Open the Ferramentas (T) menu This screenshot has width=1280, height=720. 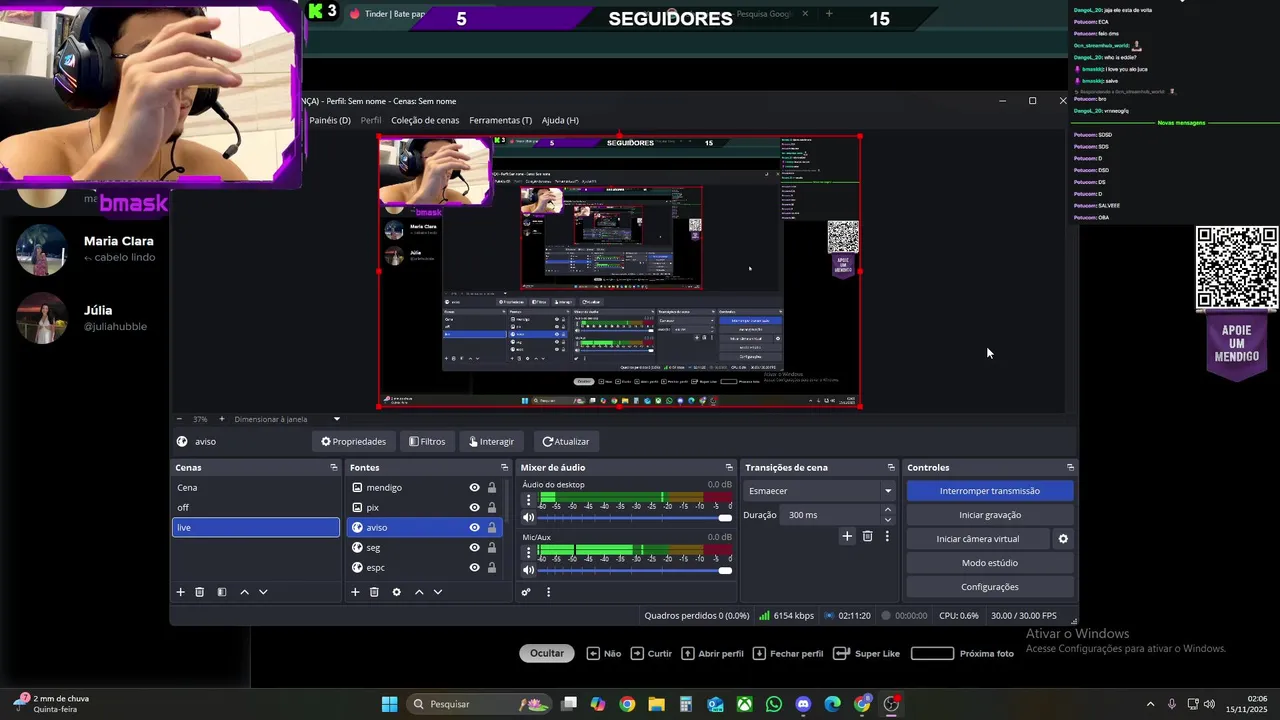click(x=500, y=120)
